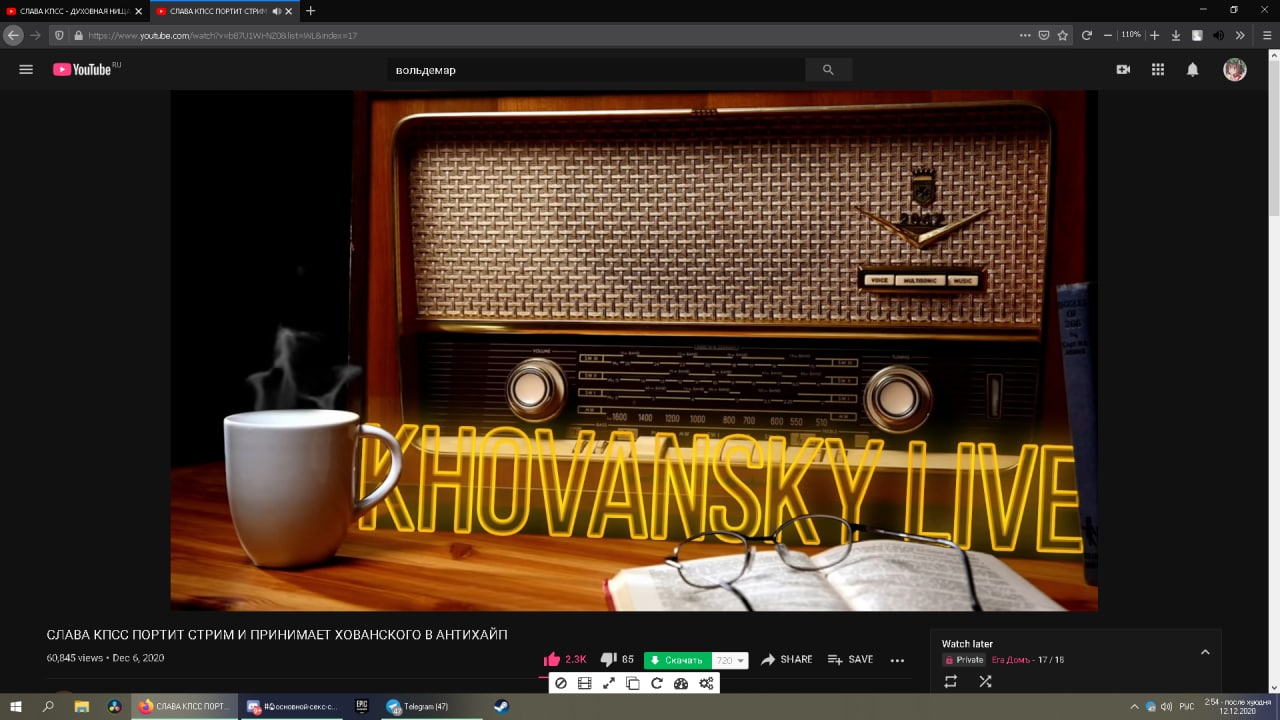The width and height of the screenshot is (1280, 720).
Task: Open the notifications bell
Action: [1192, 69]
